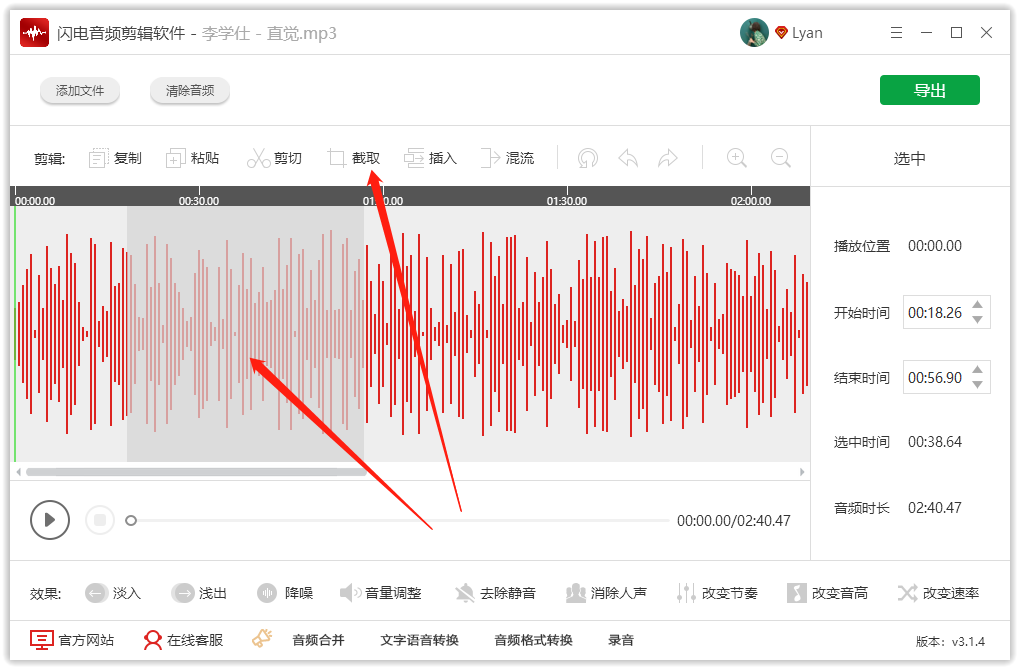Click the Add File (添加文件) button
This screenshot has width=1020, height=670.
79,90
